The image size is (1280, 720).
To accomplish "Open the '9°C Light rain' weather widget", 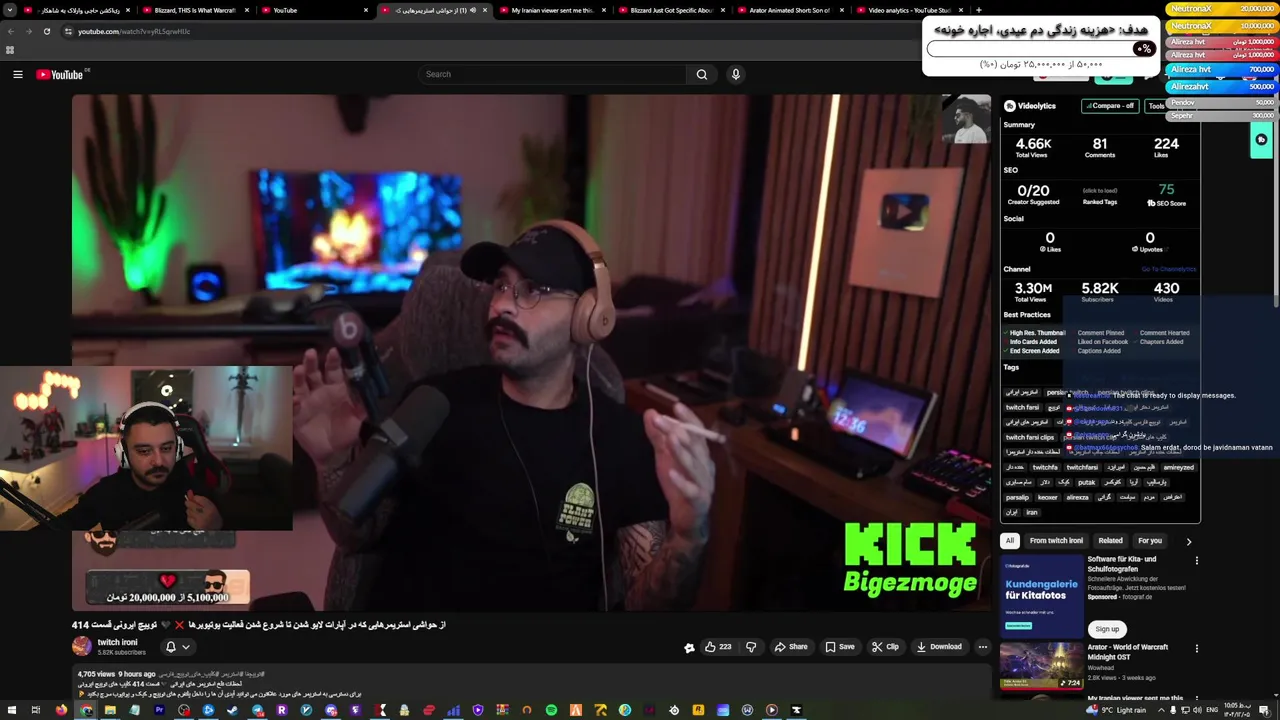I will pyautogui.click(x=1118, y=710).
